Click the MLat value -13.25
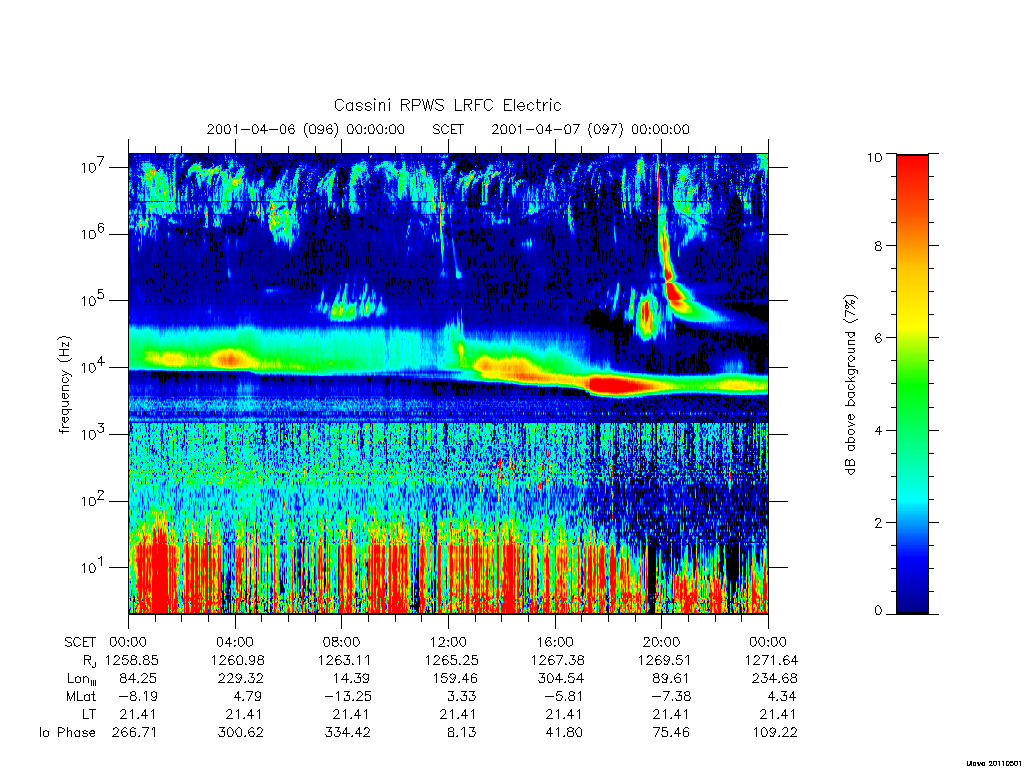The width and height of the screenshot is (1024, 768). point(348,697)
